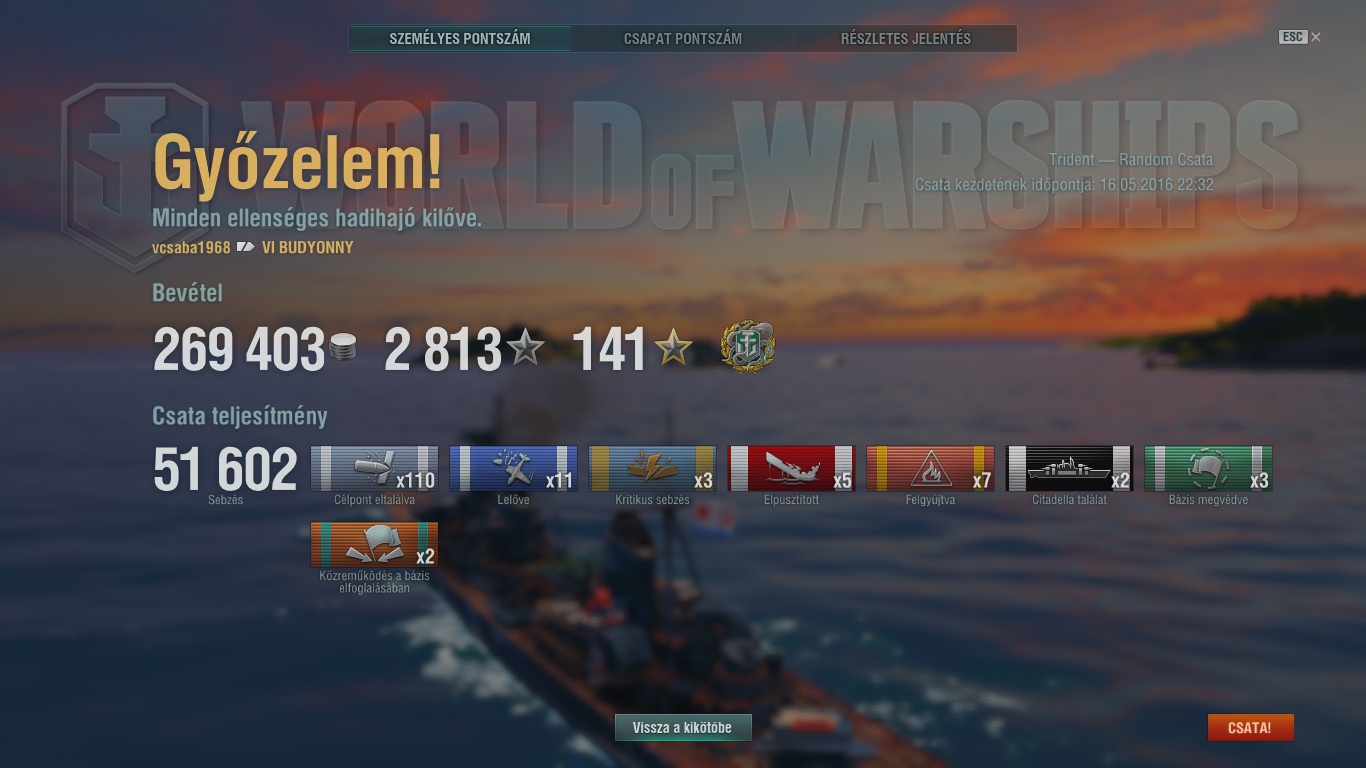Viewport: 1366px width, 768px height.
Task: Click the Vissza a kikötőbe button
Action: tap(682, 727)
